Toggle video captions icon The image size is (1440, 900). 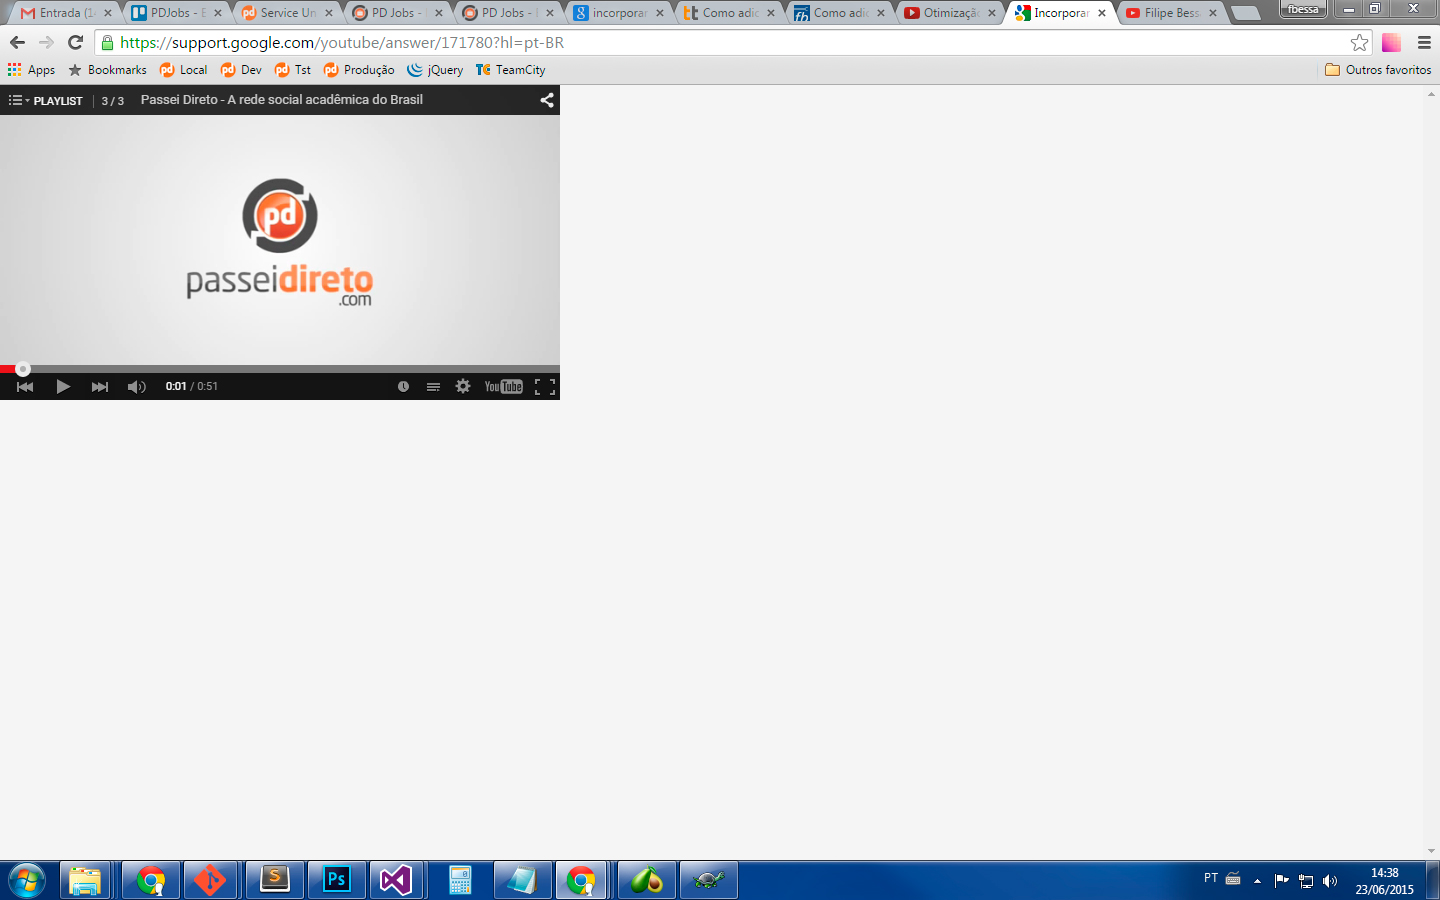pyautogui.click(x=433, y=387)
